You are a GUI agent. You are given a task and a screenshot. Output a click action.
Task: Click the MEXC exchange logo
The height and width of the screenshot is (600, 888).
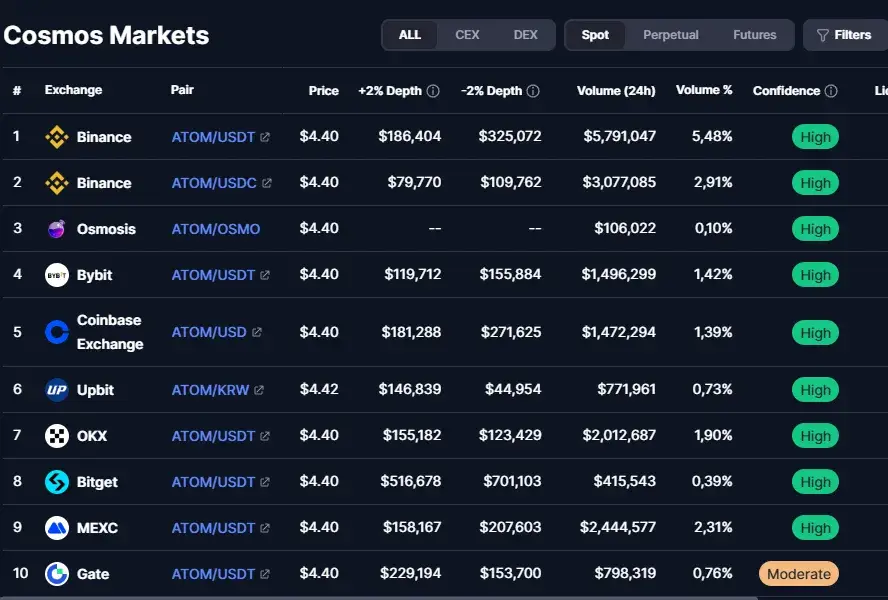[57, 527]
